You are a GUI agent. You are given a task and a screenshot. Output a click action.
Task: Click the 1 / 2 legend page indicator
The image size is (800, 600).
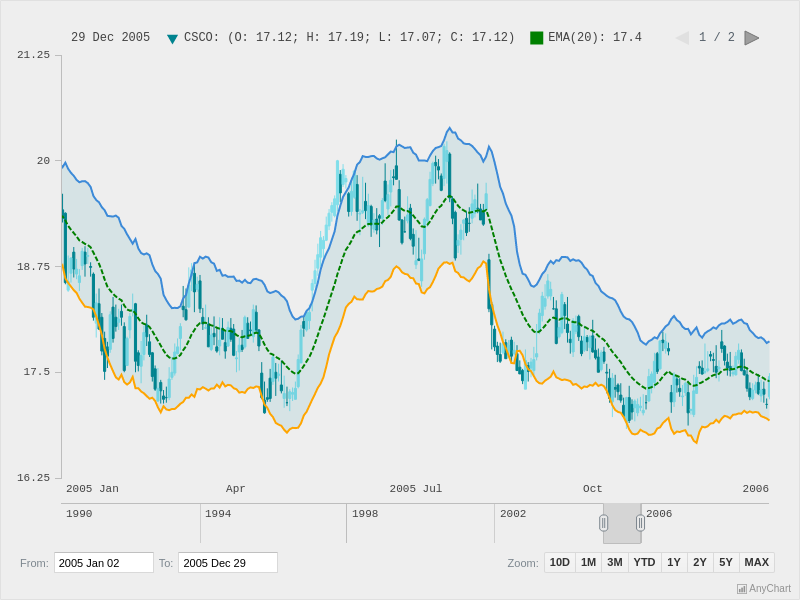tap(717, 37)
